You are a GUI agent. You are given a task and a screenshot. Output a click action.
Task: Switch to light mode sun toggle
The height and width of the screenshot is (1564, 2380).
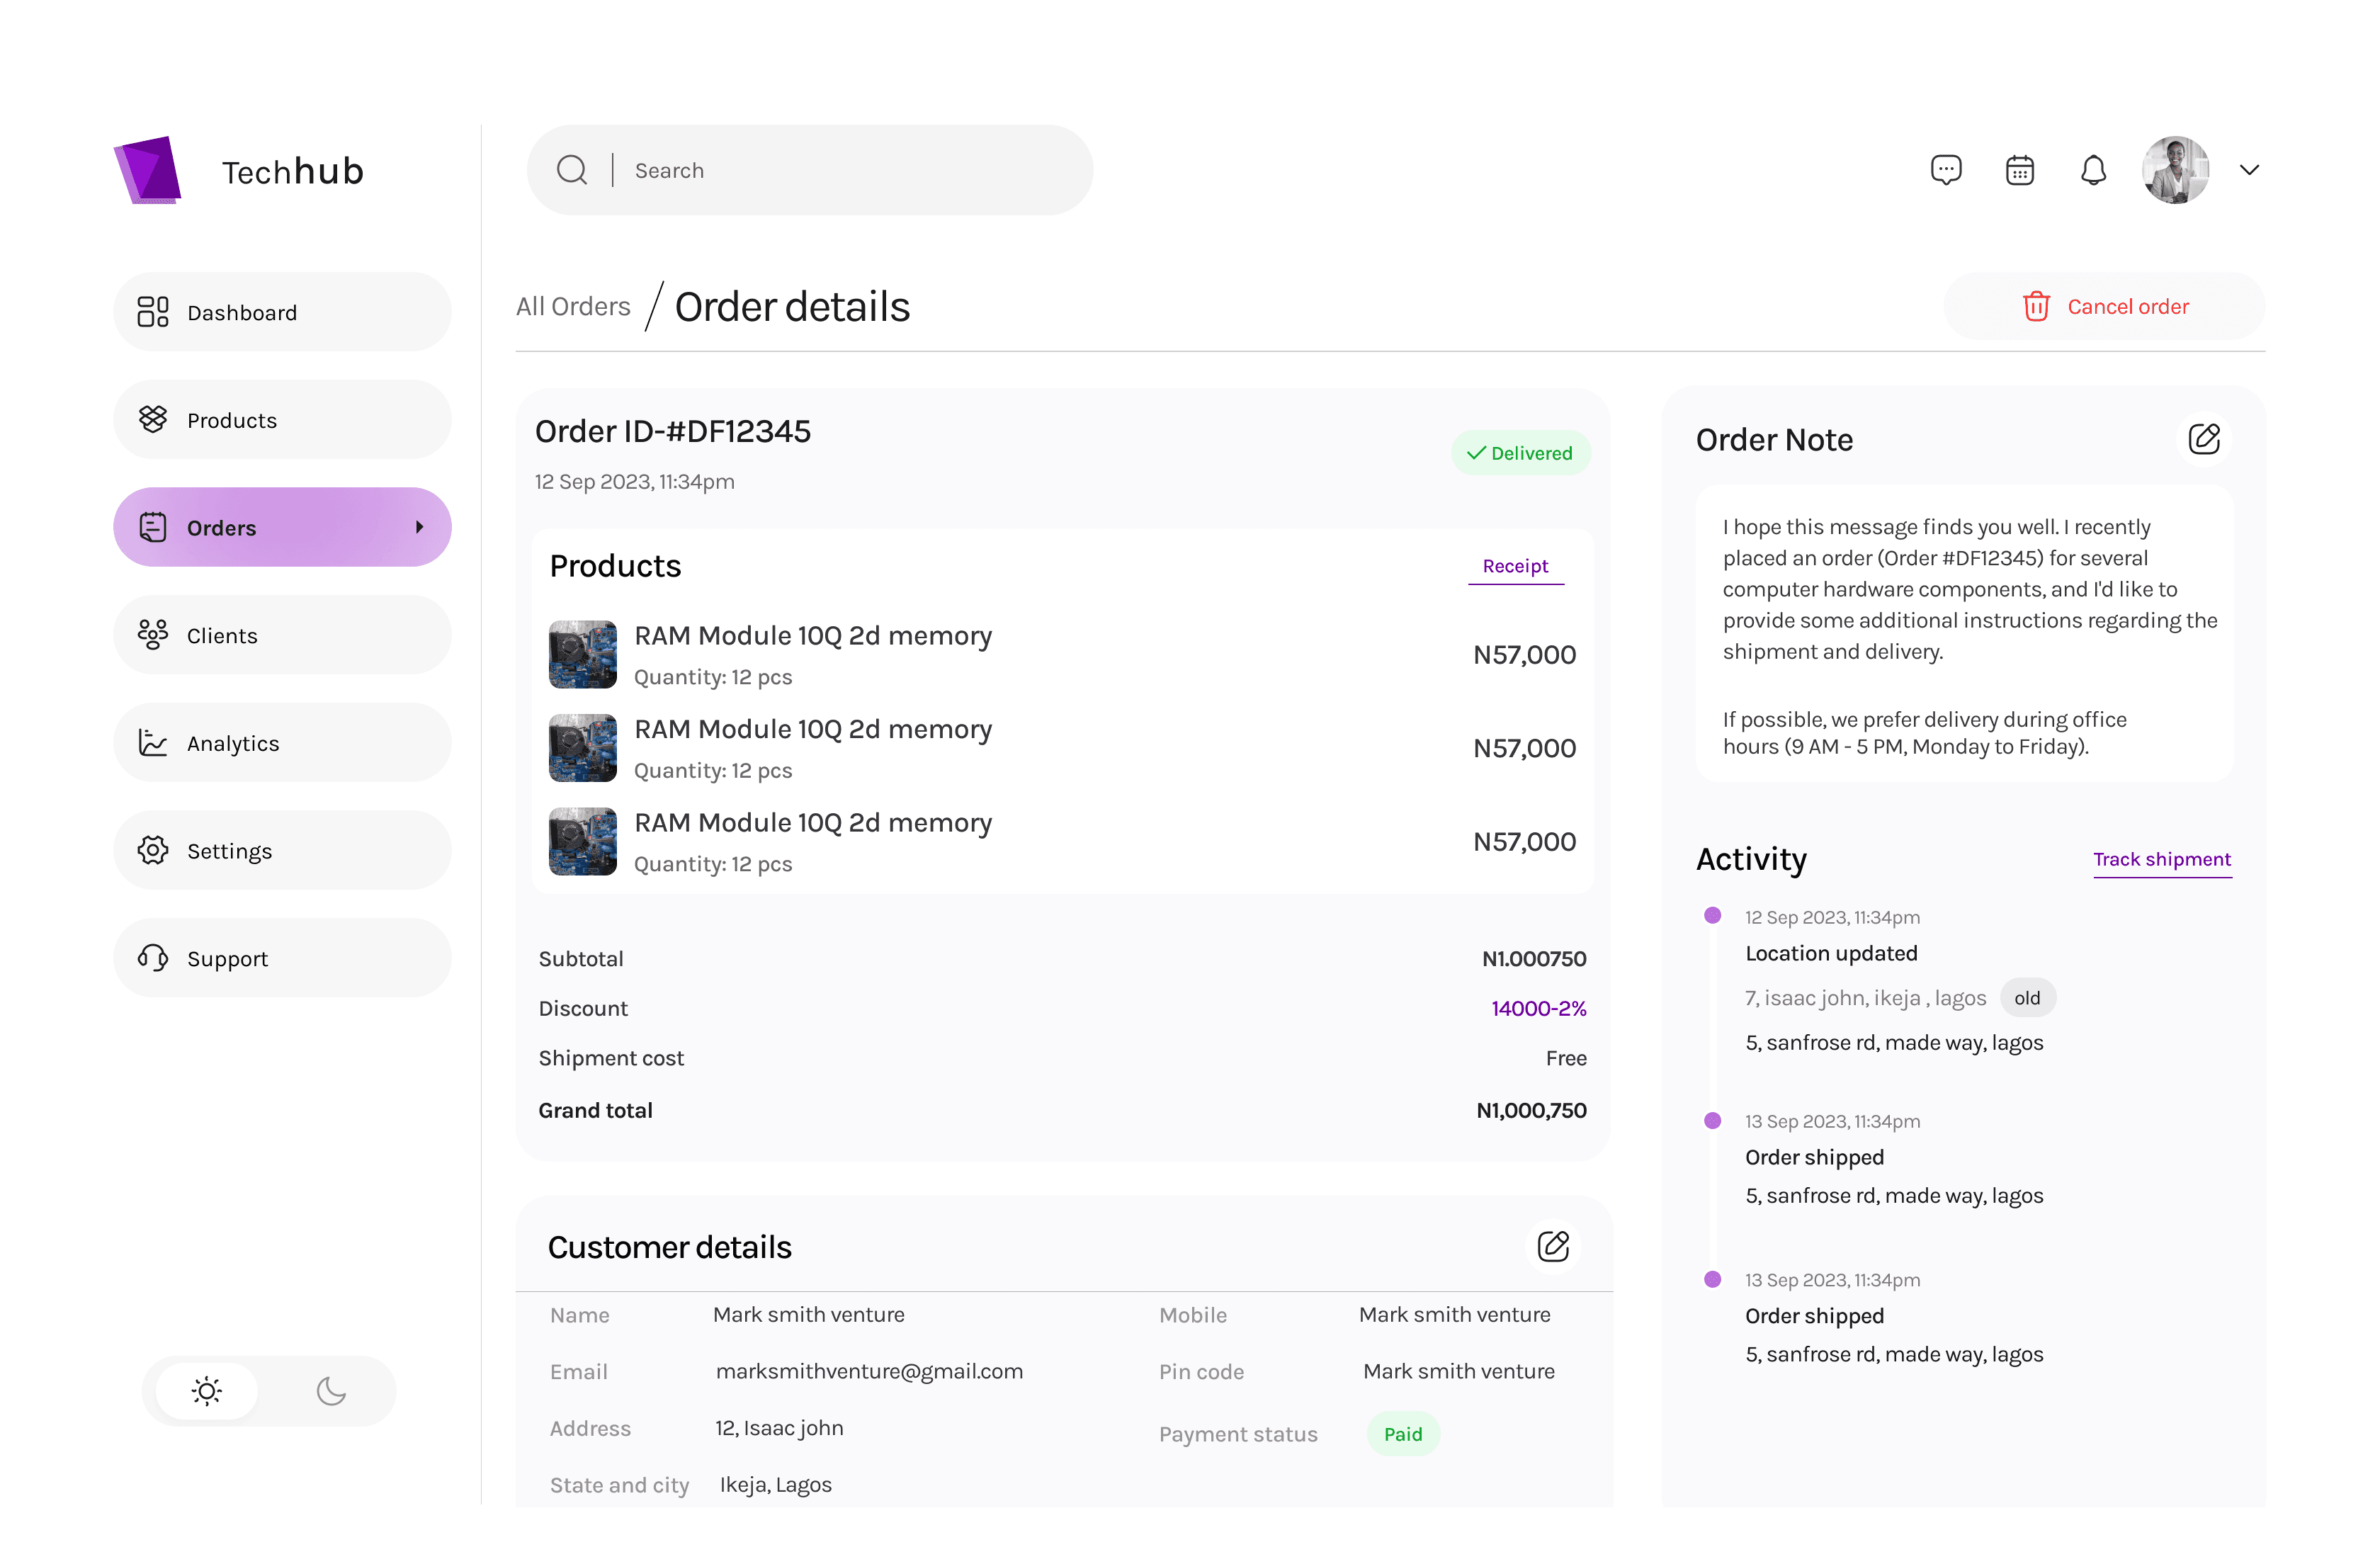click(207, 1390)
